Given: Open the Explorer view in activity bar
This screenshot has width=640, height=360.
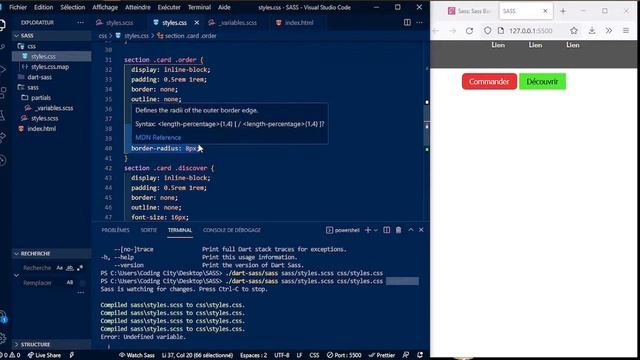Looking at the screenshot, I should tap(3, 25).
